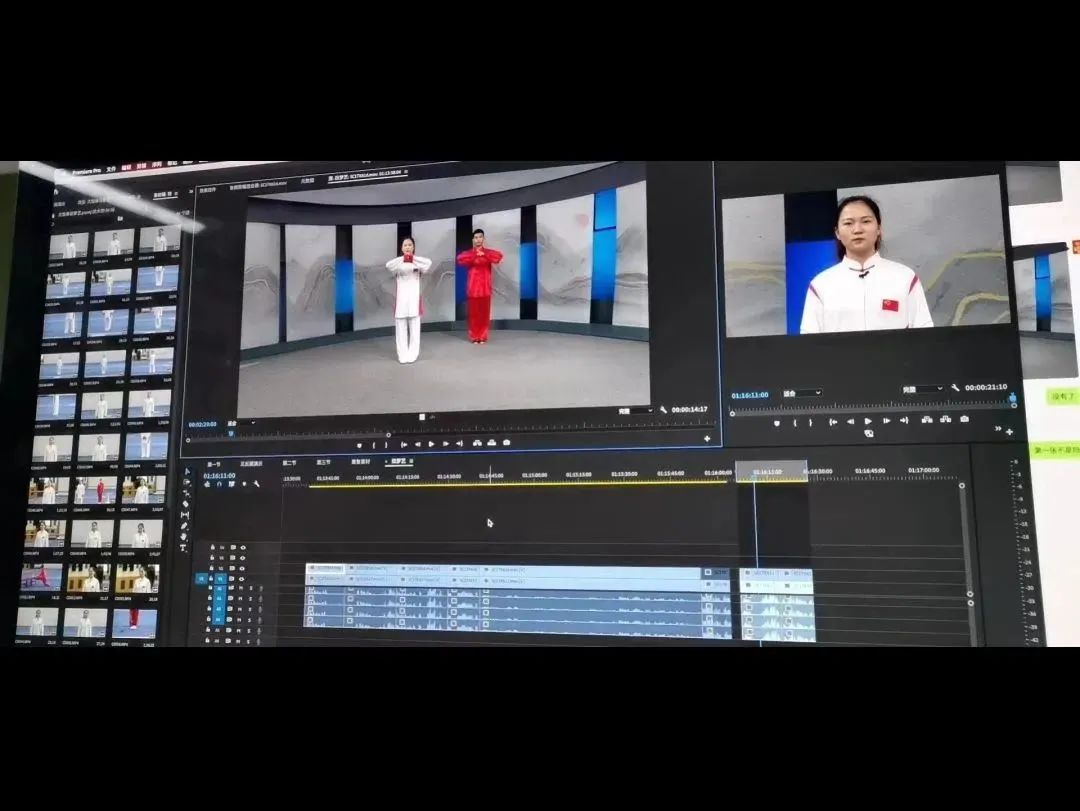Select the Selection arrow tool in timeline toolbar
The height and width of the screenshot is (811, 1080).
[x=187, y=471]
